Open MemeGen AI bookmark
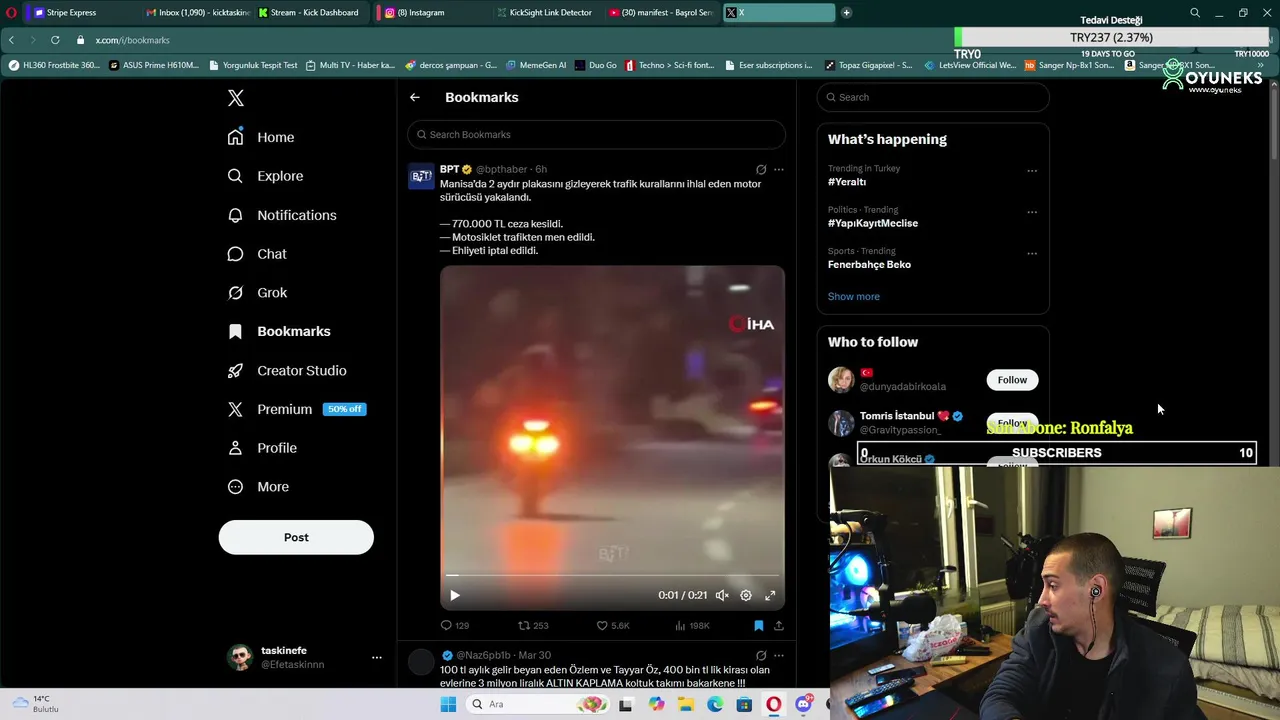 536,65
